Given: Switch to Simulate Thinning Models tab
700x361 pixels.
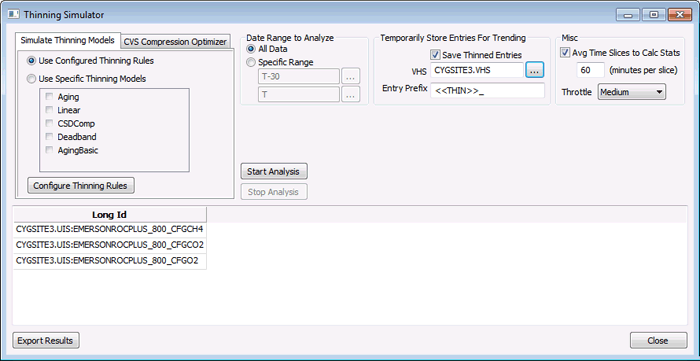Looking at the screenshot, I should [67, 40].
